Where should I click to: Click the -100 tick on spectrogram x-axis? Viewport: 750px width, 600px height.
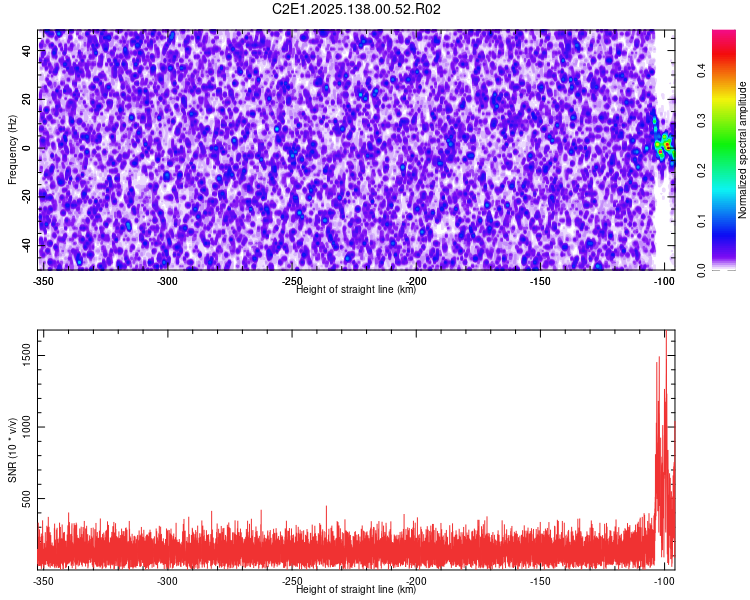coord(664,281)
